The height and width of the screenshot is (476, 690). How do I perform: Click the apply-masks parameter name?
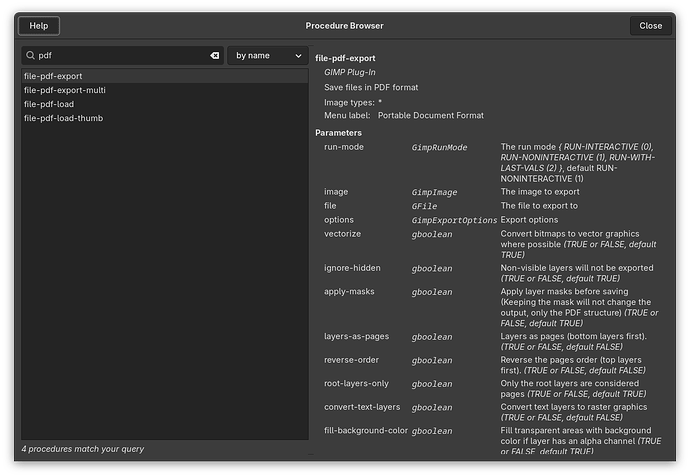[x=348, y=292]
